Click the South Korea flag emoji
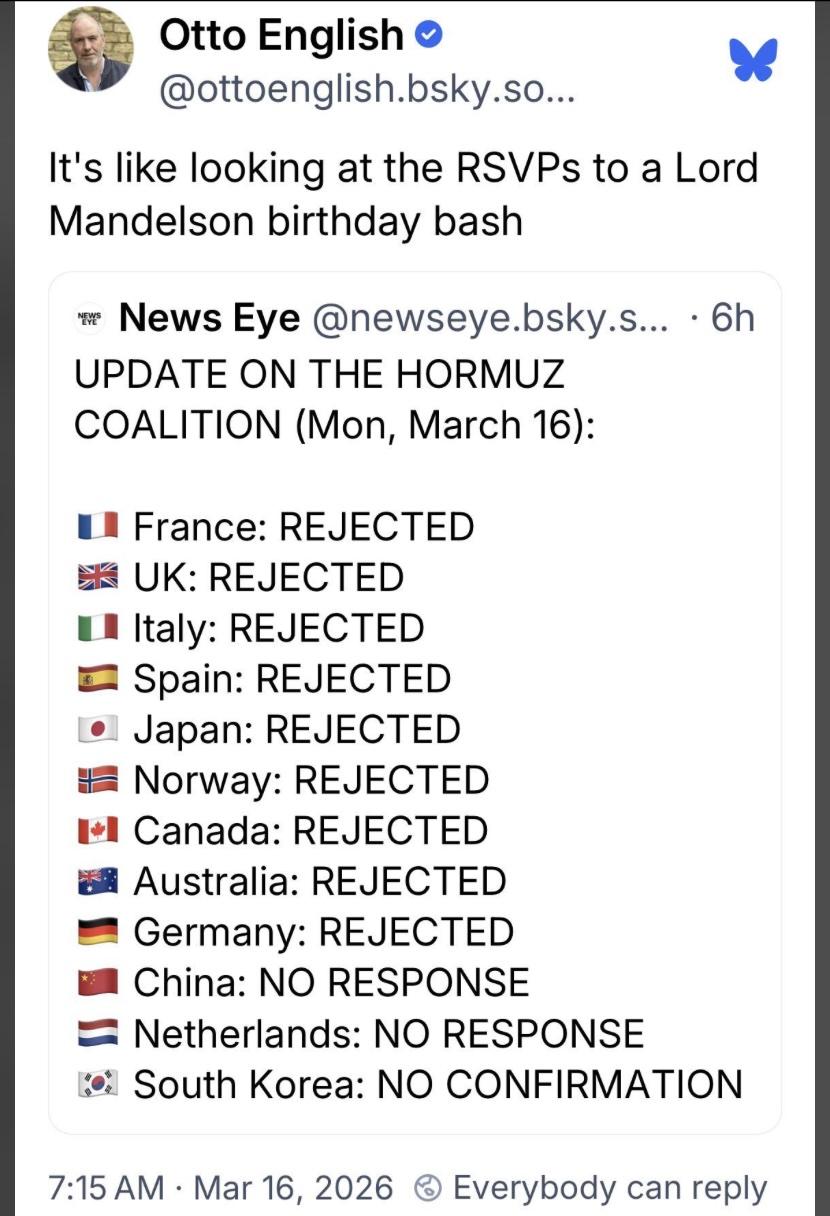 tap(98, 1084)
